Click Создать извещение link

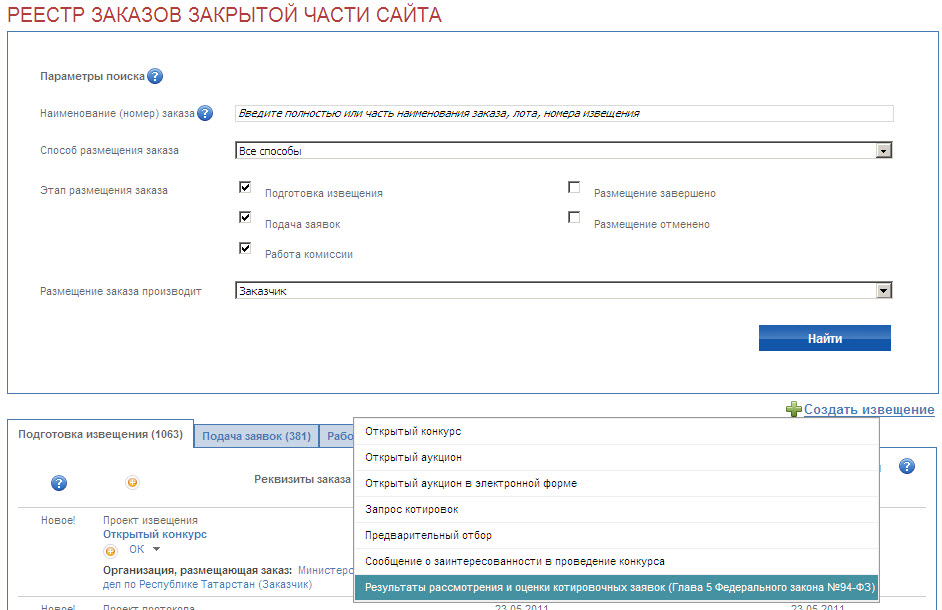[869, 409]
